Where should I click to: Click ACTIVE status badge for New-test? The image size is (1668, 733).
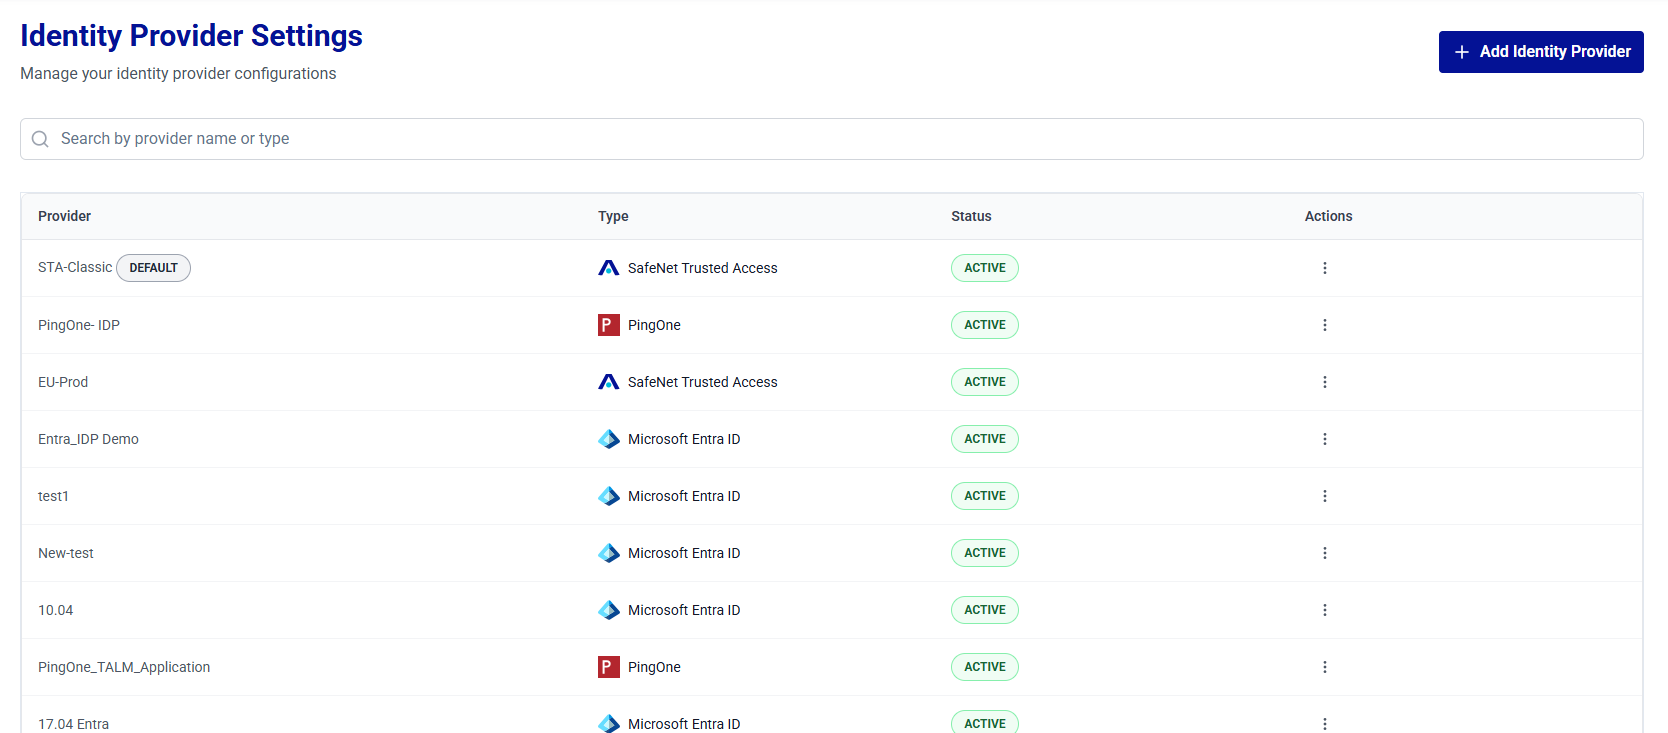tap(985, 553)
